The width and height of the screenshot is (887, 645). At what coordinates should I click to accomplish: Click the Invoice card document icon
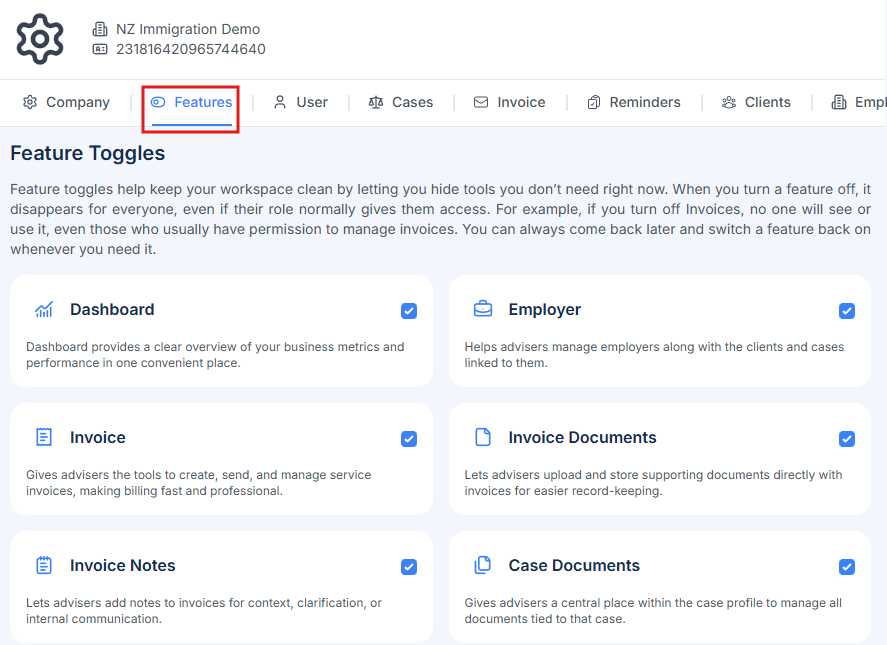click(x=44, y=438)
